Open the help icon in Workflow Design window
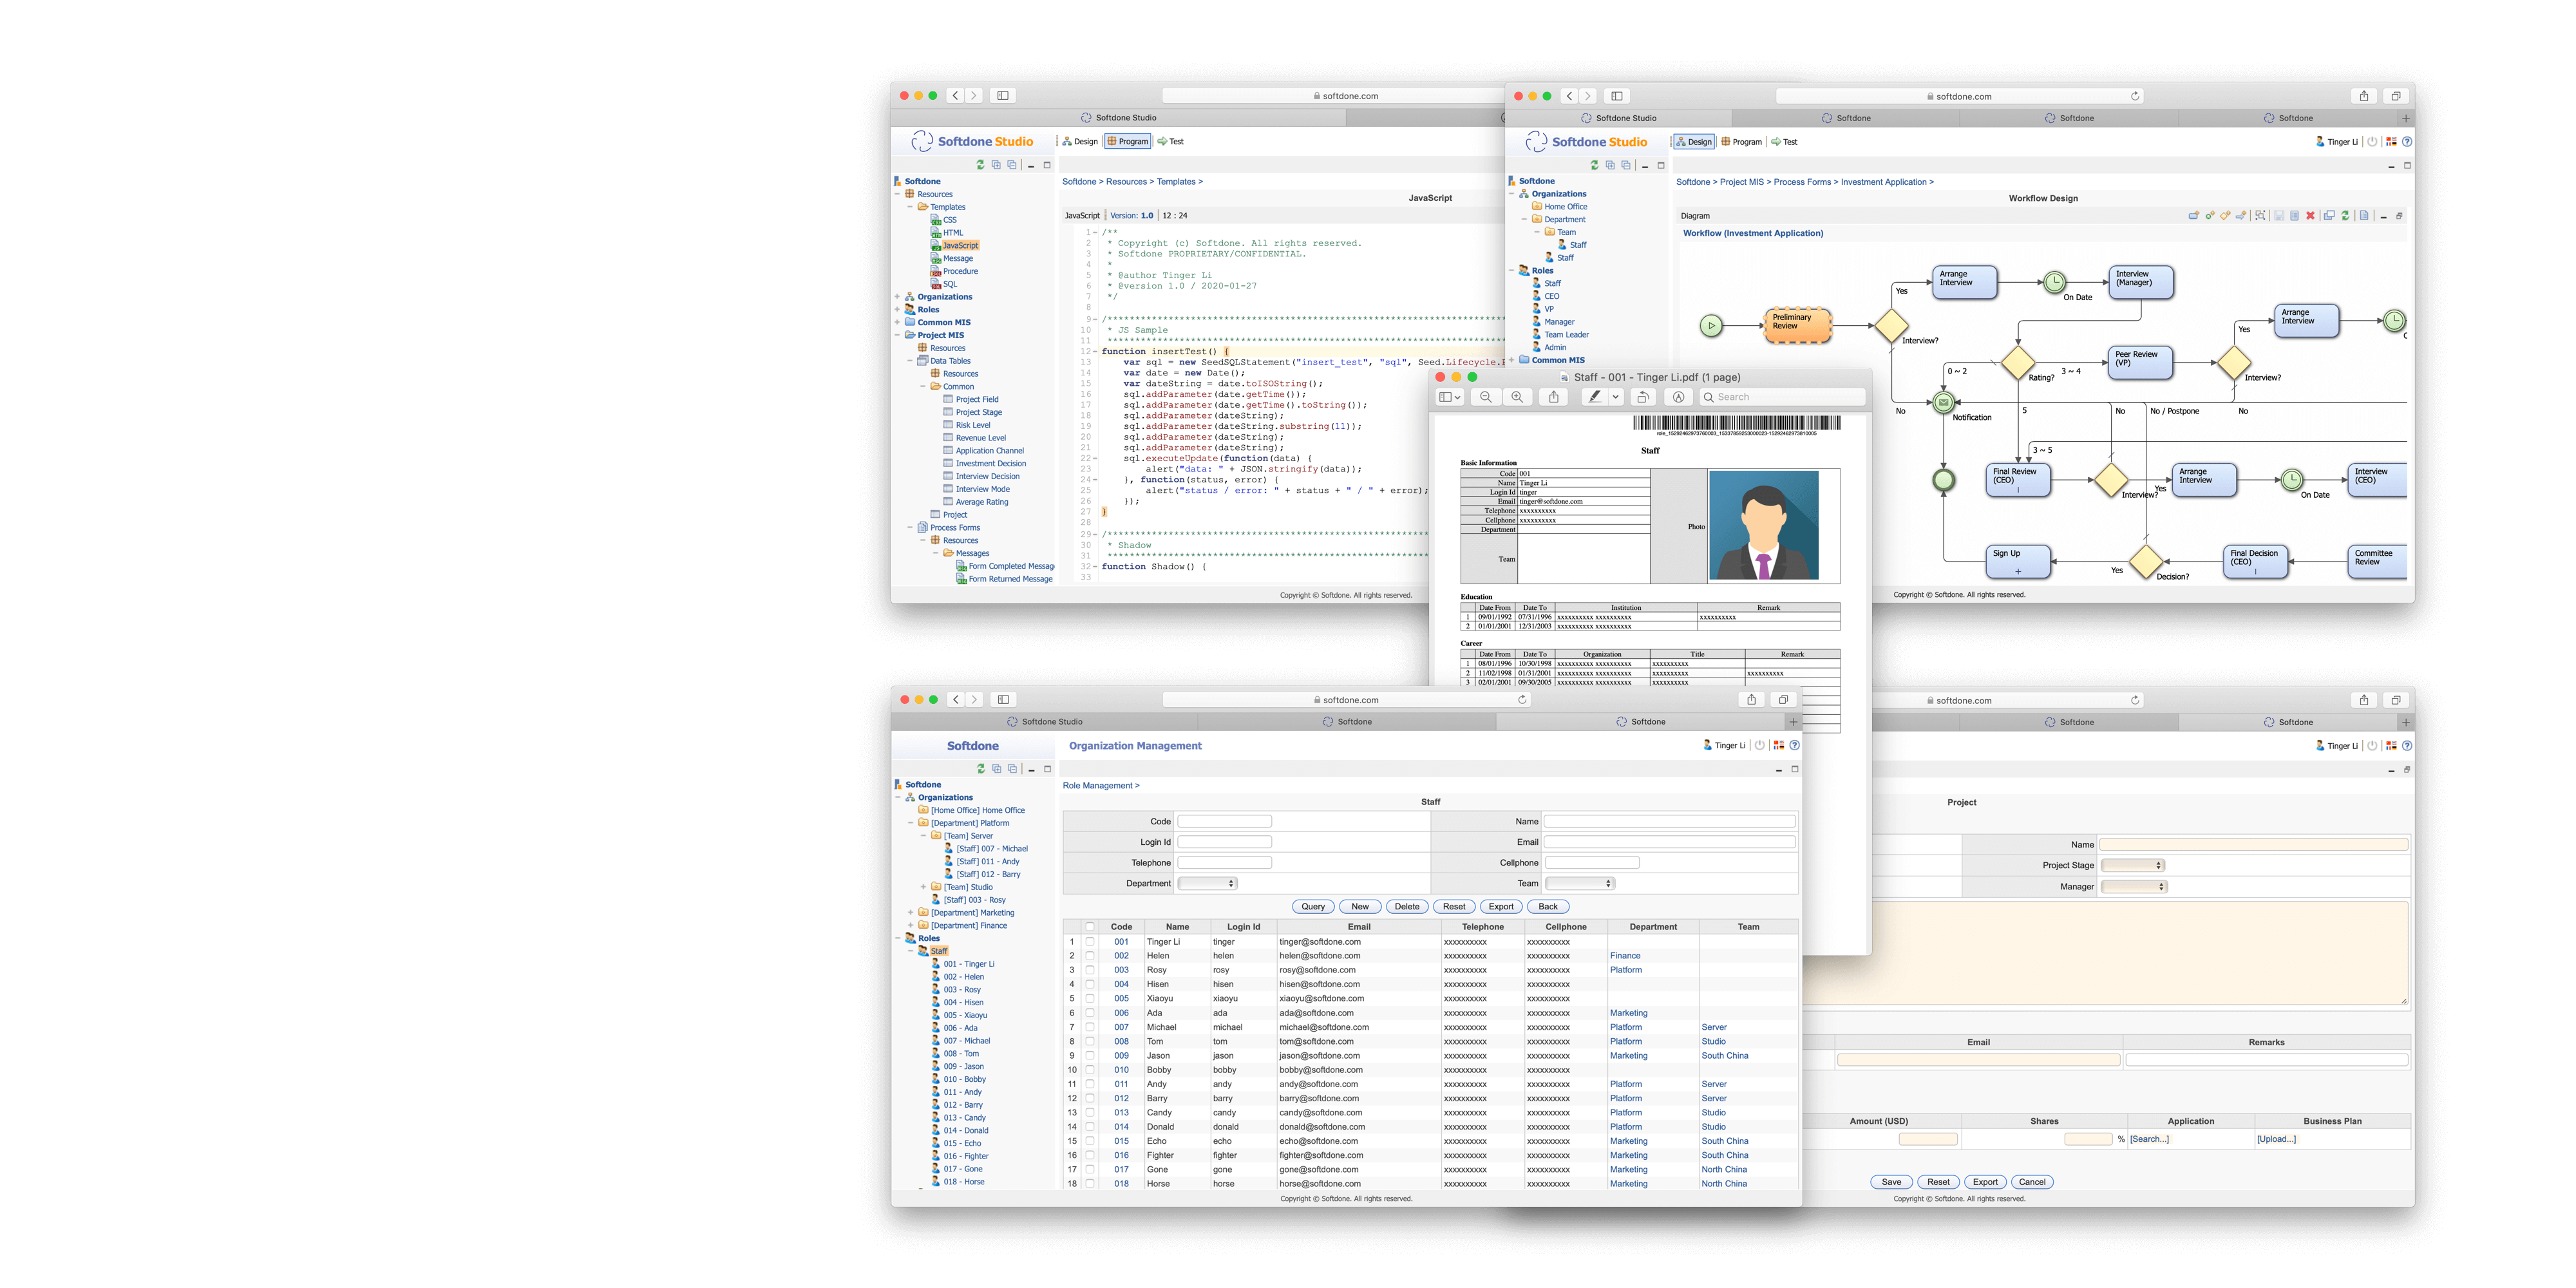Image resolution: width=2576 pixels, height=1288 pixels. tap(2407, 142)
